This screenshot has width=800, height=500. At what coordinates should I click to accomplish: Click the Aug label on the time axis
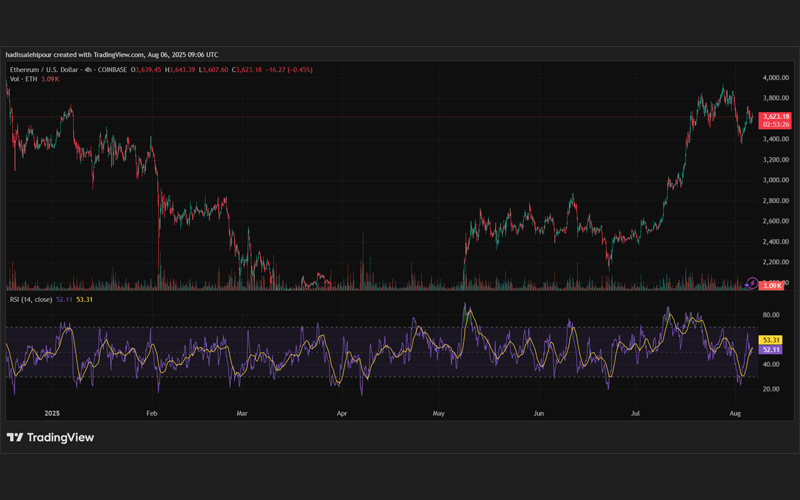click(x=735, y=413)
